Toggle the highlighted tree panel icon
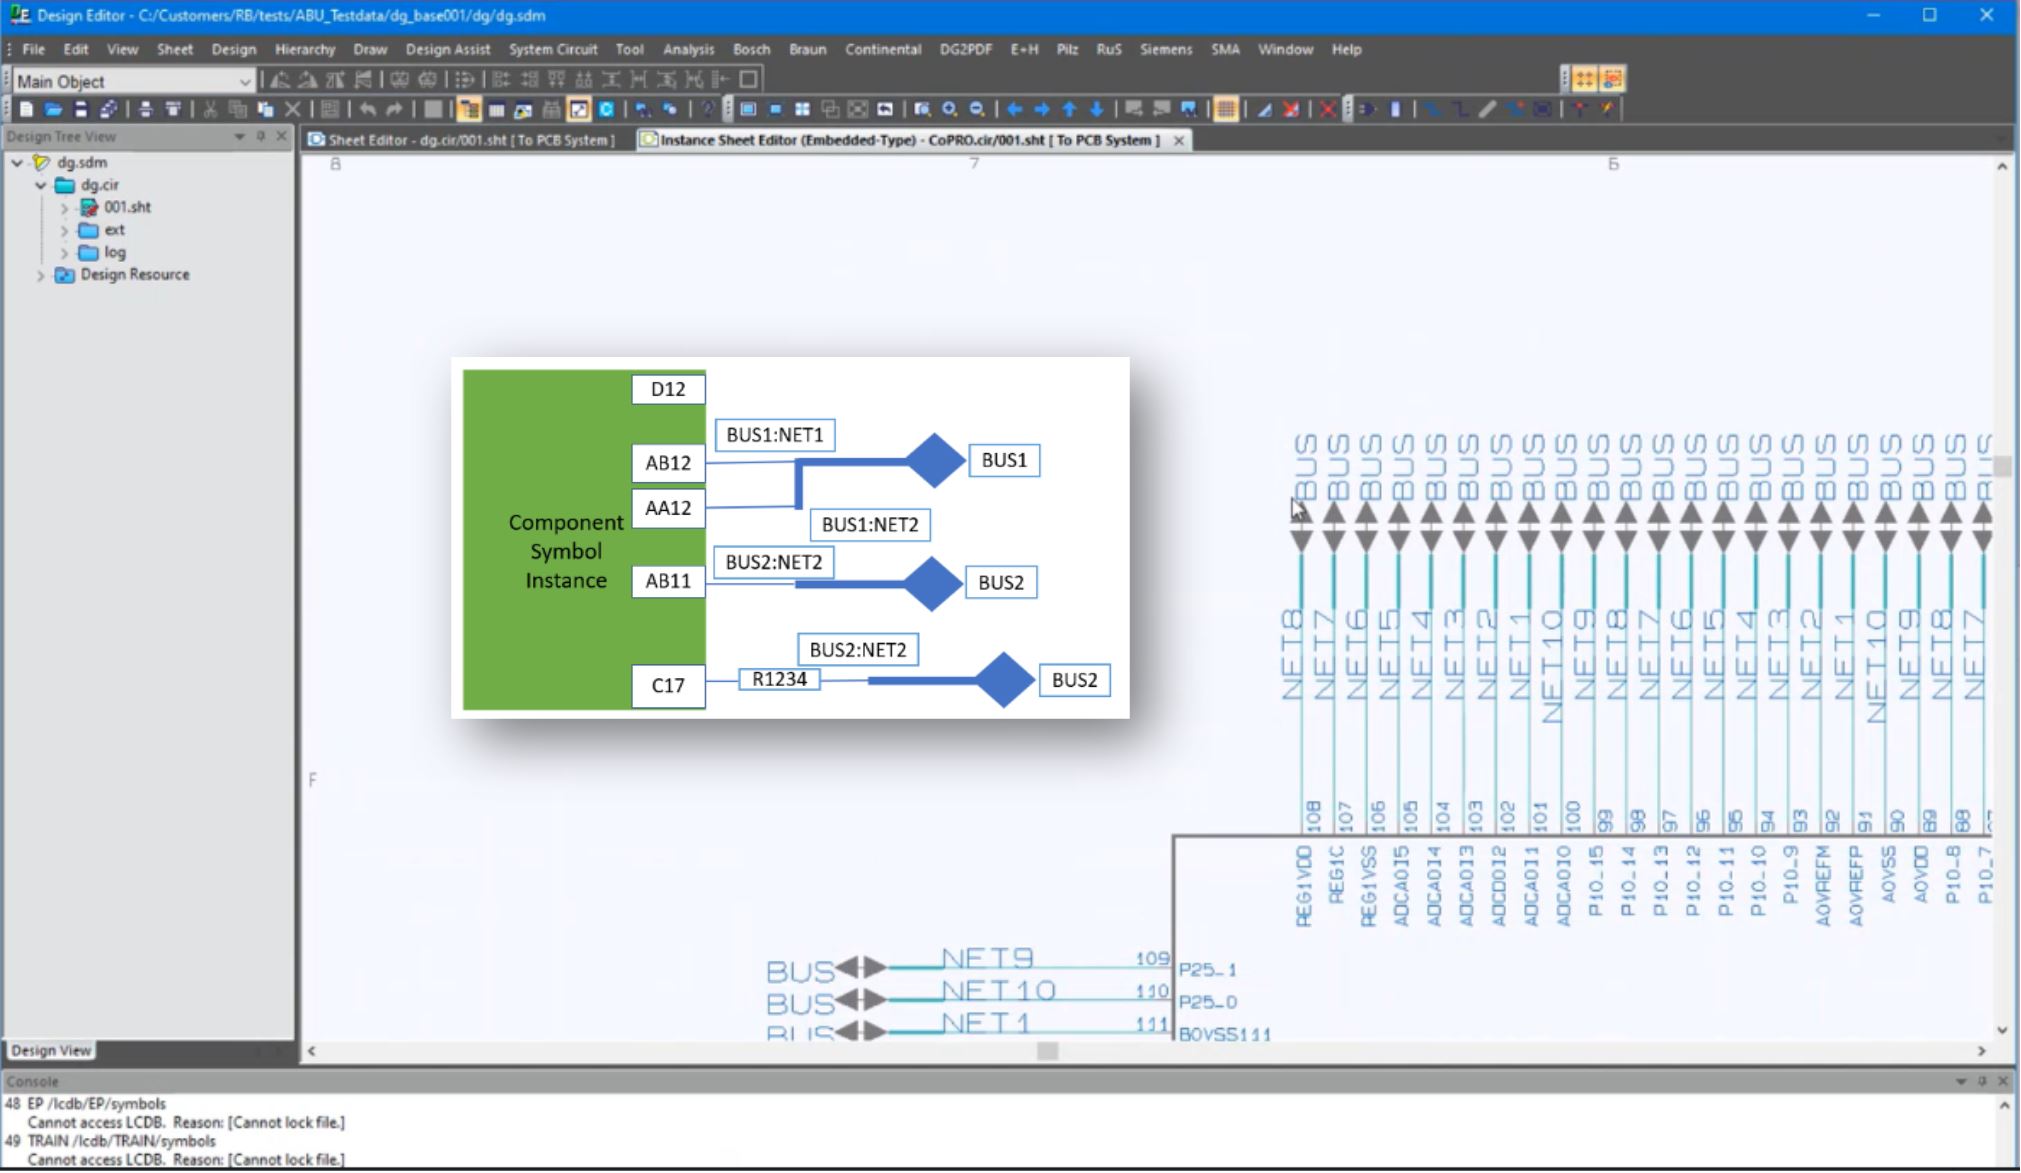The width and height of the screenshot is (2021, 1173). (x=468, y=110)
